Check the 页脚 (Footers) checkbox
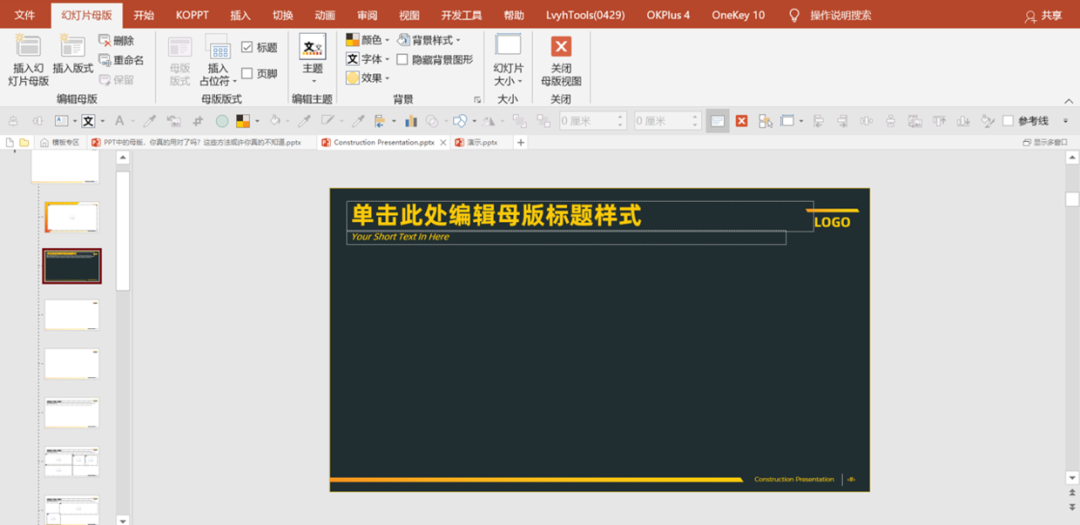Image resolution: width=1080 pixels, height=525 pixels. point(247,73)
